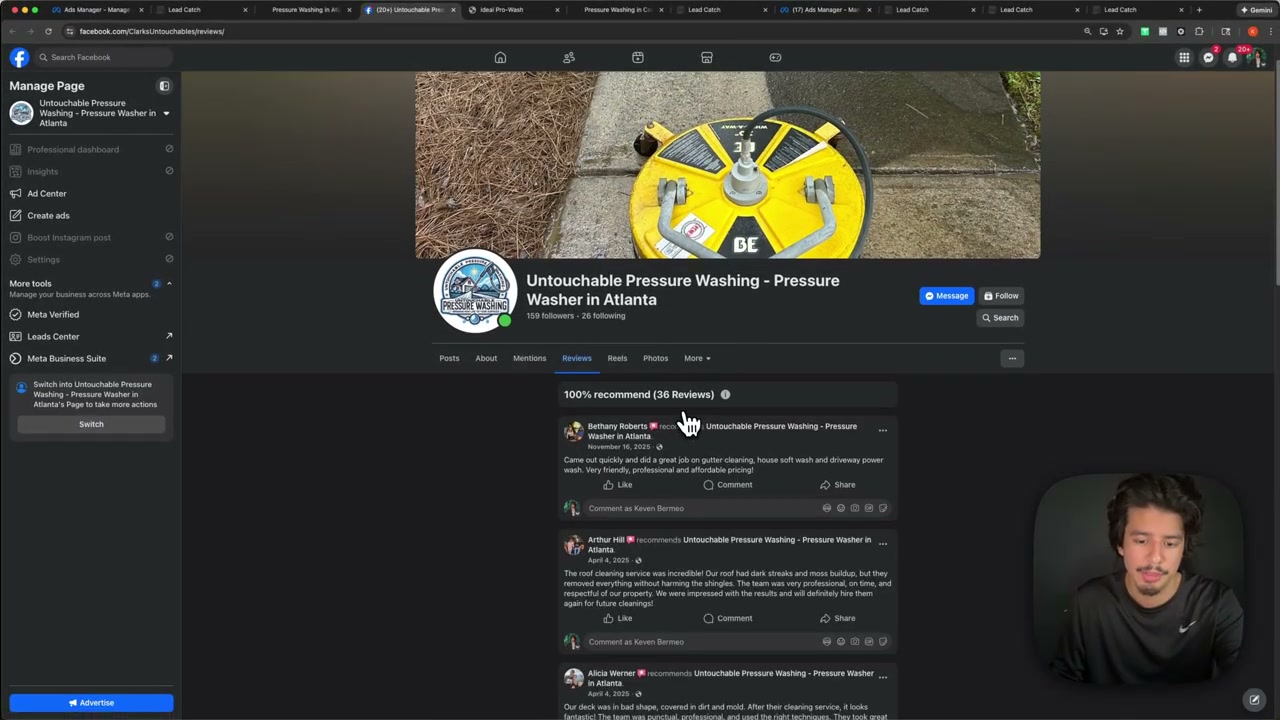Click the Ad Center sidebar icon
Image resolution: width=1280 pixels, height=720 pixels.
(16, 193)
